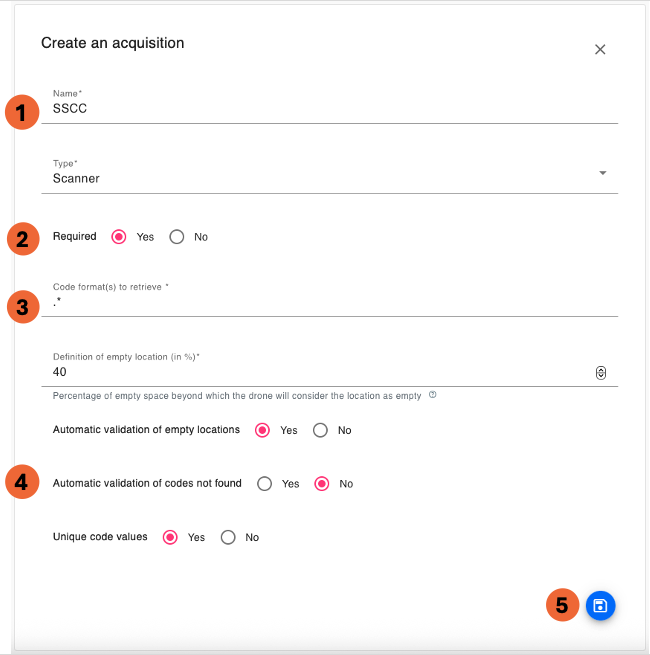Pick No for Unique code values
The width and height of the screenshot is (650, 655).
coord(228,537)
